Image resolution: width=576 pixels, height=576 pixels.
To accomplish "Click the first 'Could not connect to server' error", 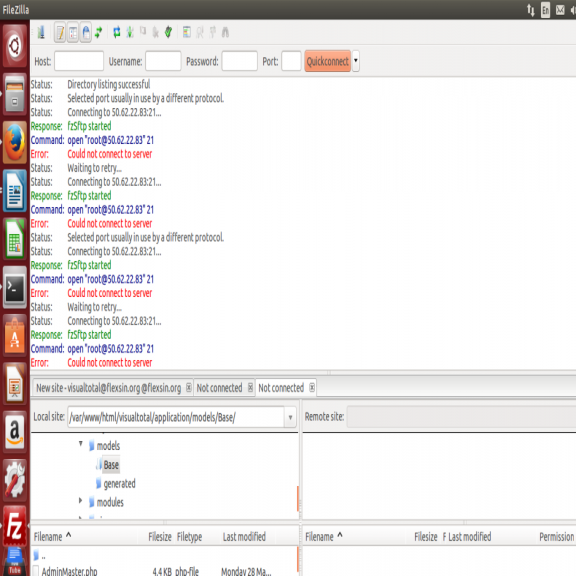I will point(109,154).
